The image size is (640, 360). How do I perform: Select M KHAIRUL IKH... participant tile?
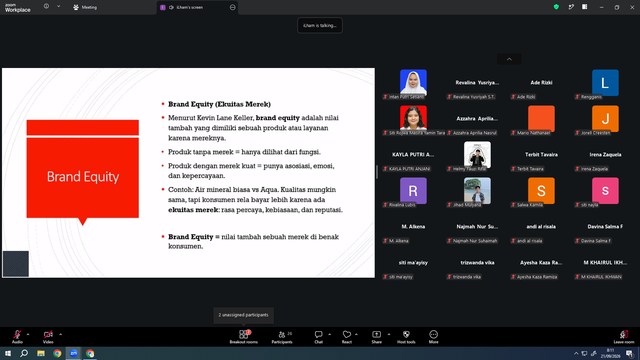(605, 262)
